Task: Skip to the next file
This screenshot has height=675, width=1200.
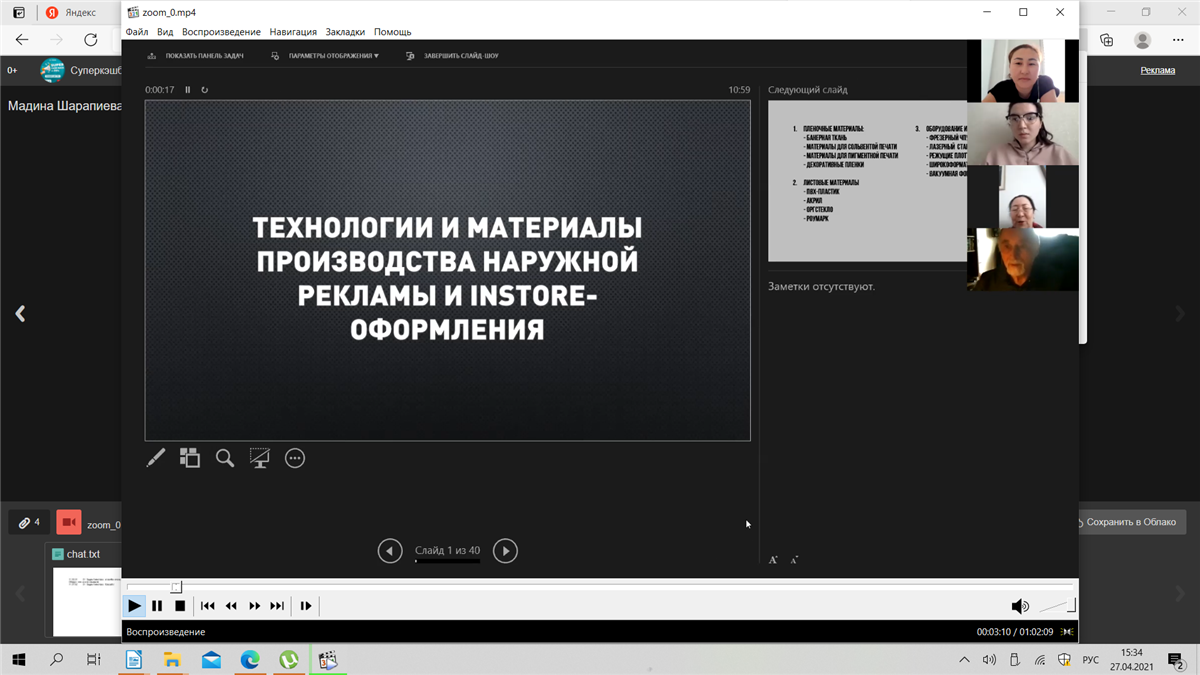Action: click(x=277, y=606)
